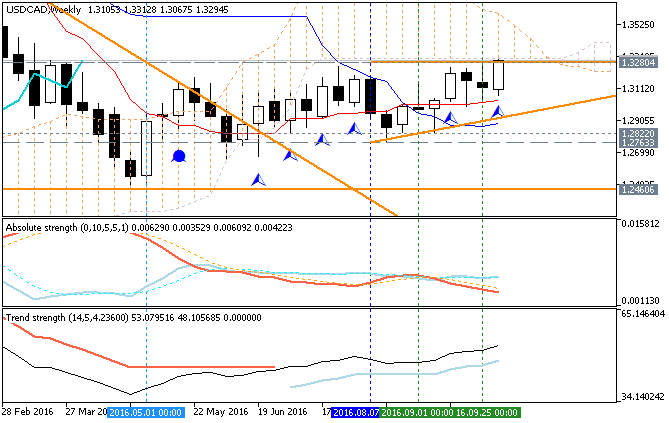Screen dimensions: 669x423
Task: Click the 0.015812 indicator scale value
Action: pyautogui.click(x=640, y=224)
